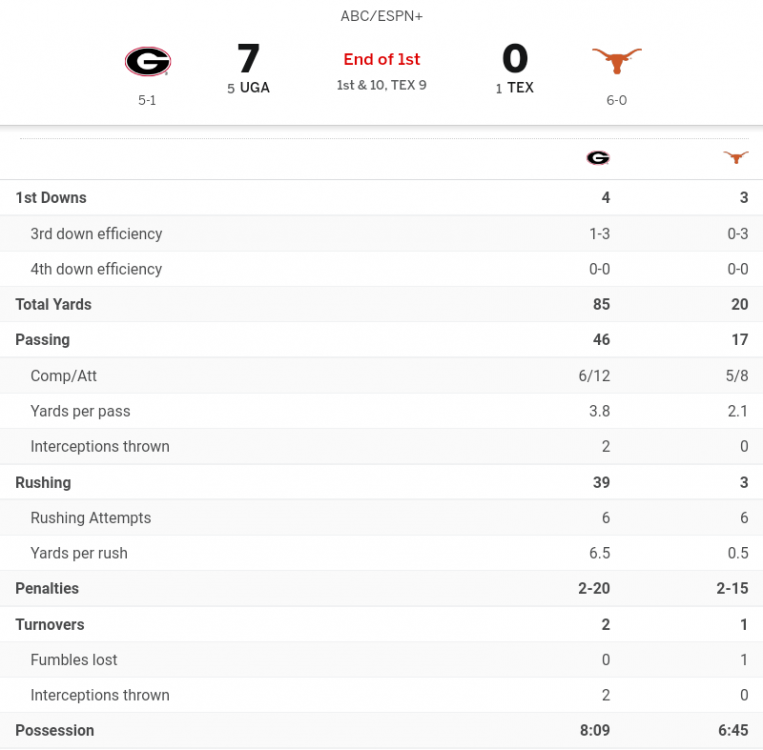Click the red End of 1st game status
The height and width of the screenshot is (750, 763).
tap(382, 60)
